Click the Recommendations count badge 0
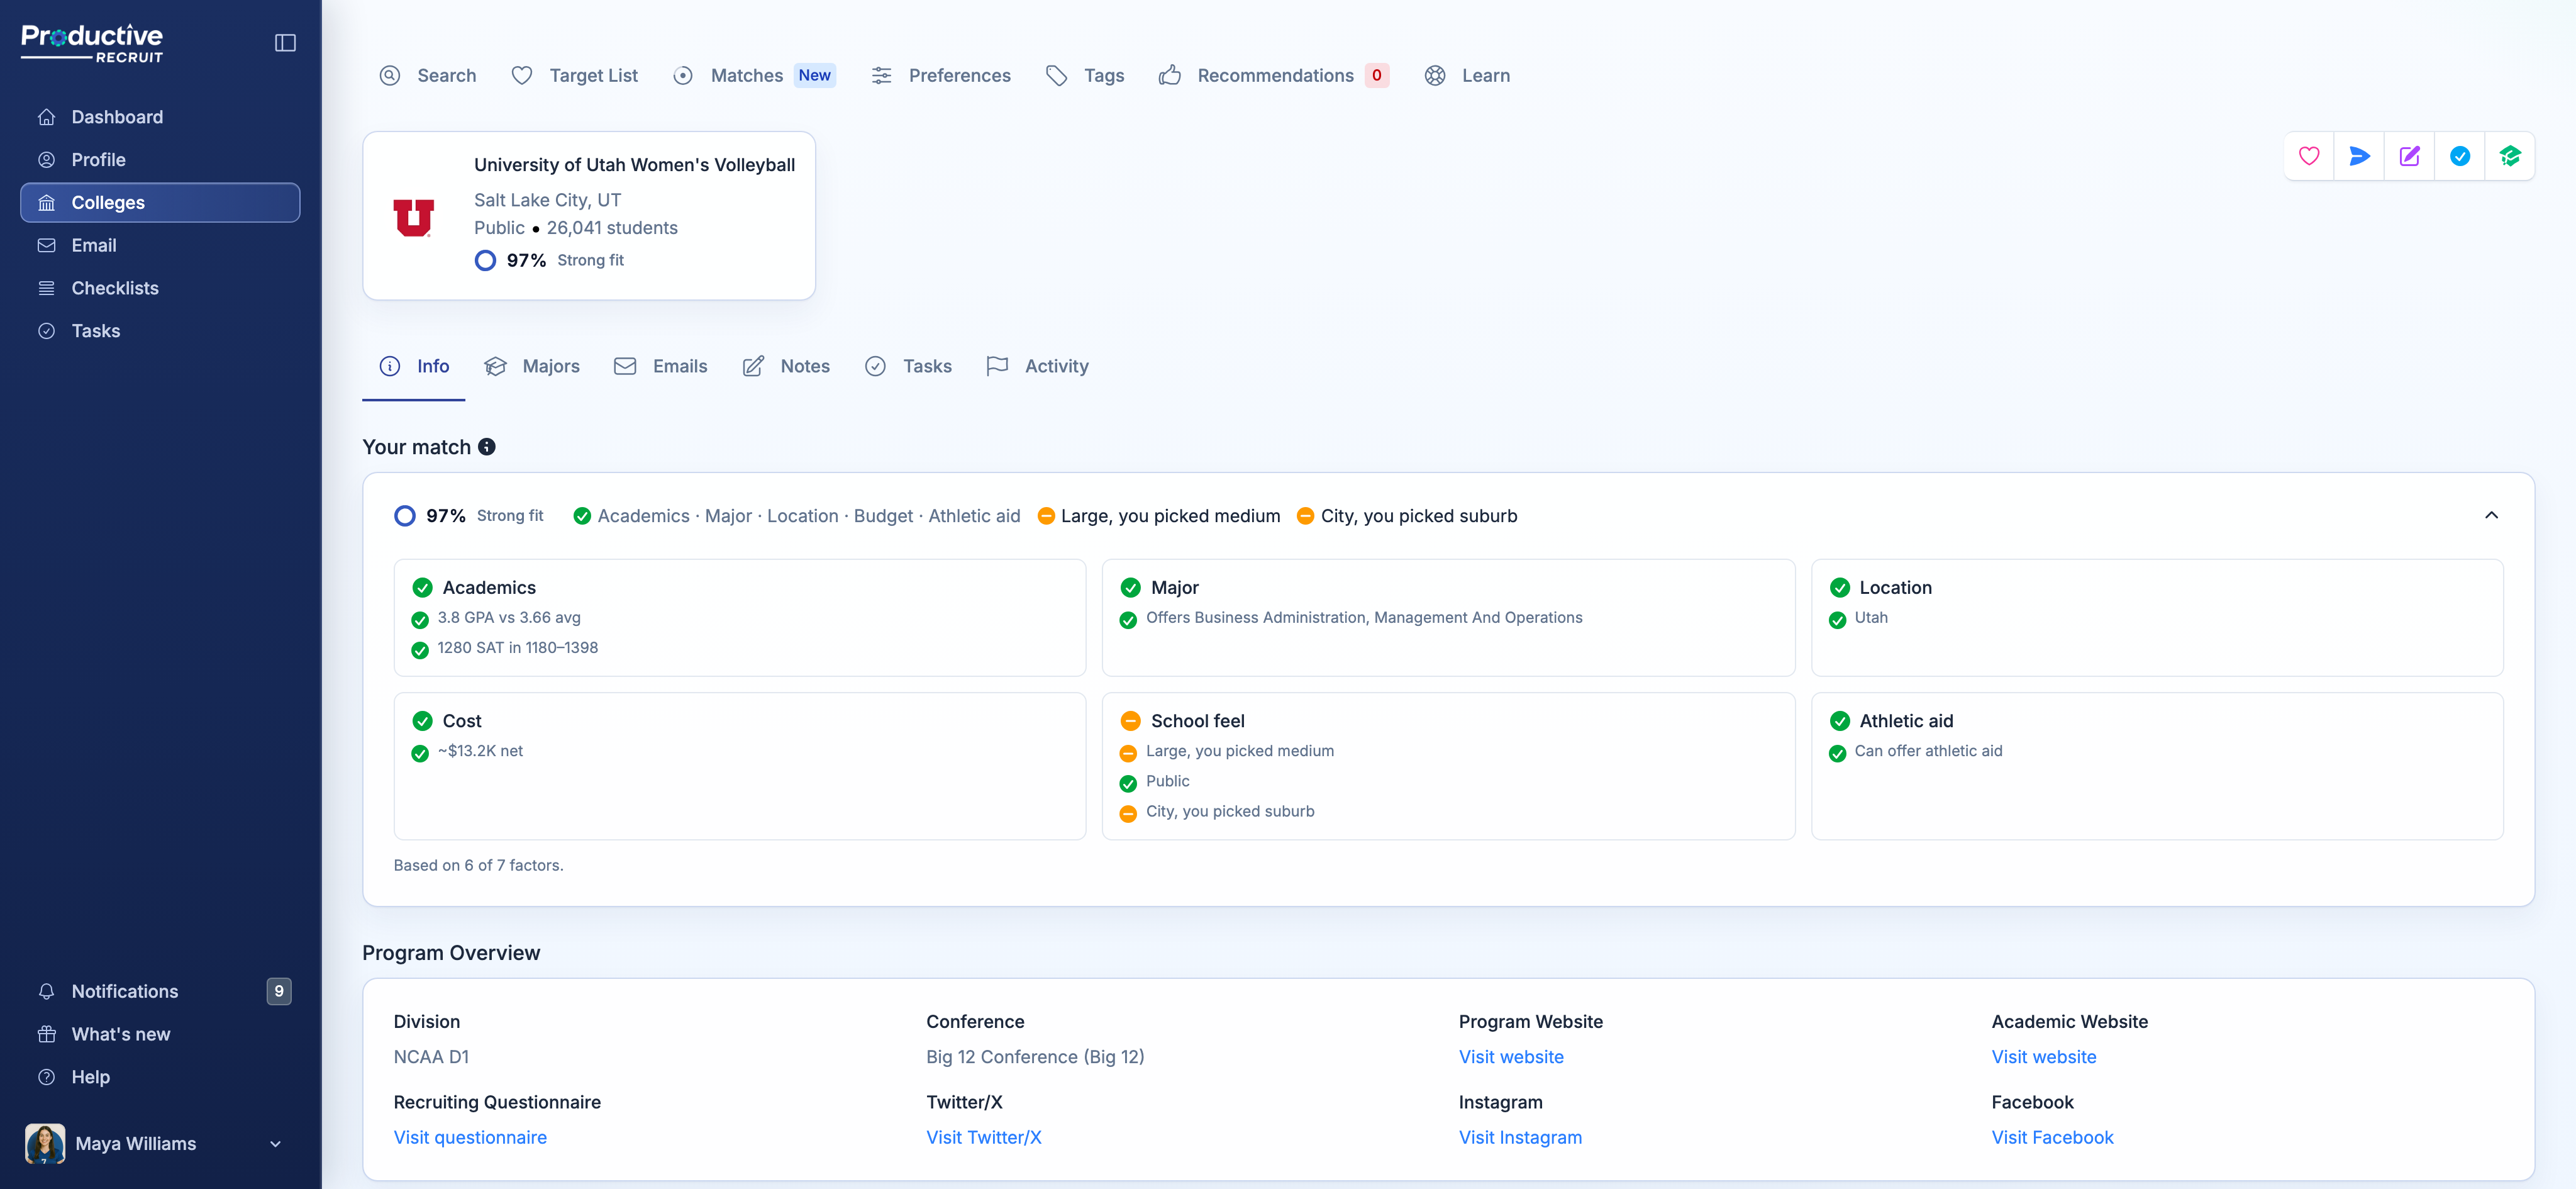 click(x=1377, y=75)
